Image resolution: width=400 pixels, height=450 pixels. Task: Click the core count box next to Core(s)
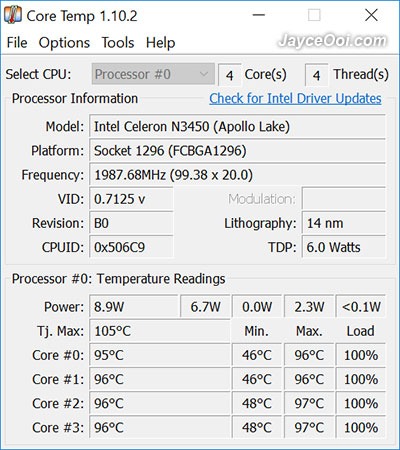(x=229, y=75)
